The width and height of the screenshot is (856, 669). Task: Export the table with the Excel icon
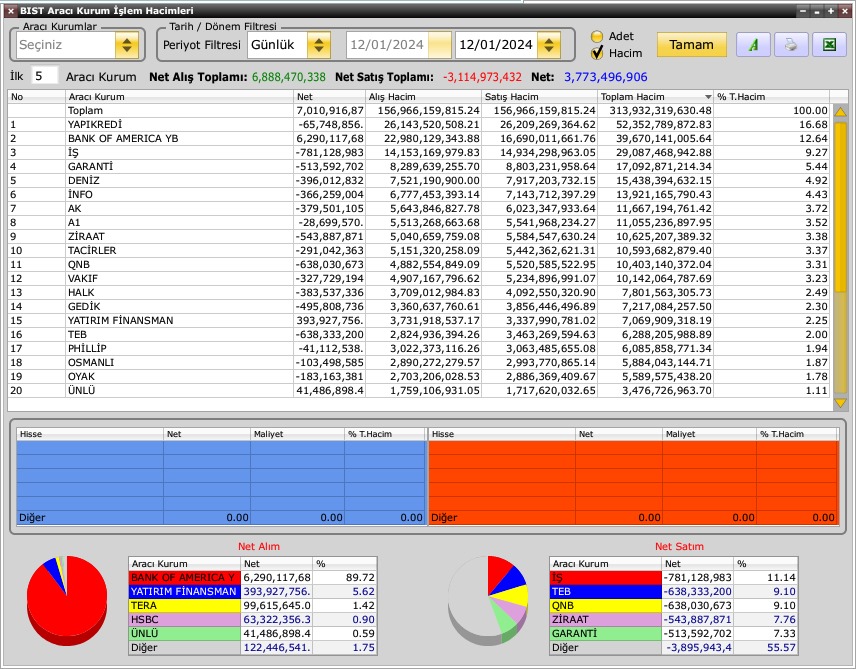tap(829, 45)
